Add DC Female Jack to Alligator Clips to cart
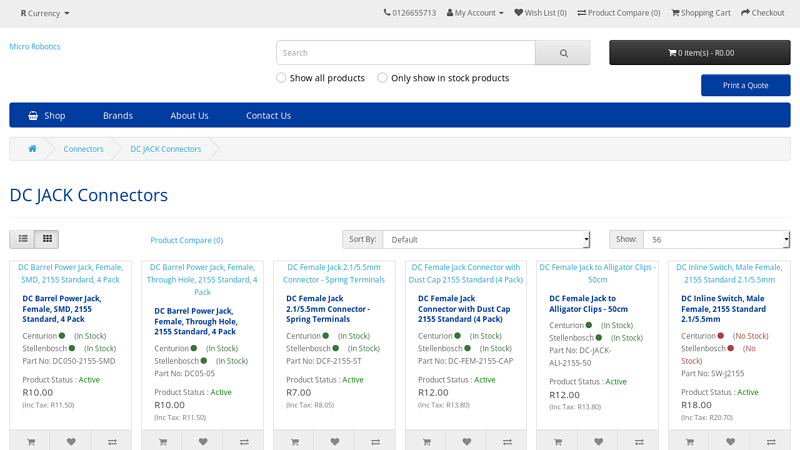800x450 pixels. pyautogui.click(x=558, y=441)
